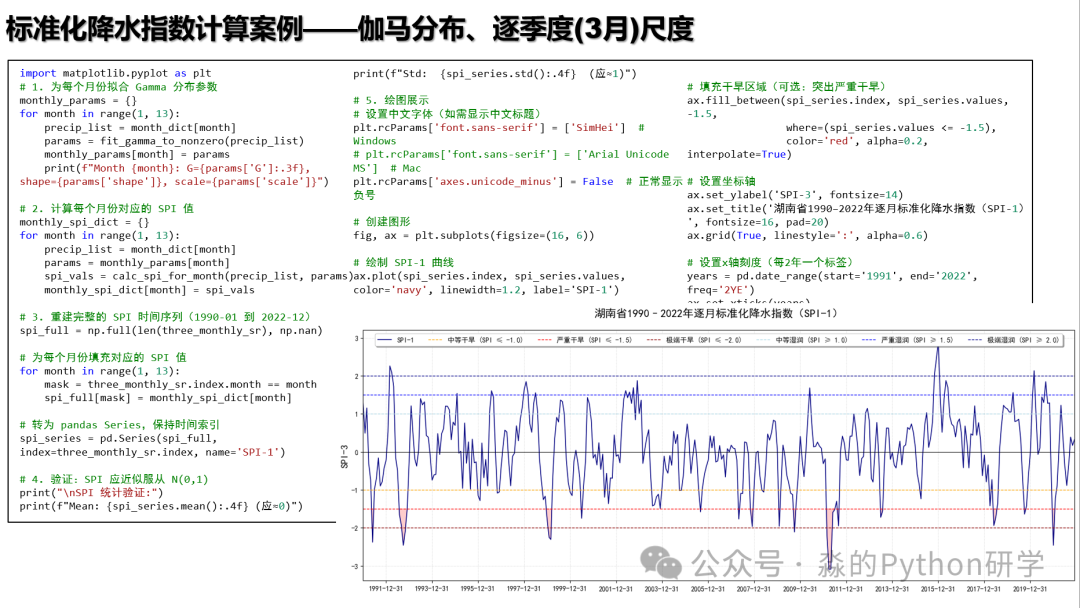Click the comment "# 创建图形"

[382, 222]
